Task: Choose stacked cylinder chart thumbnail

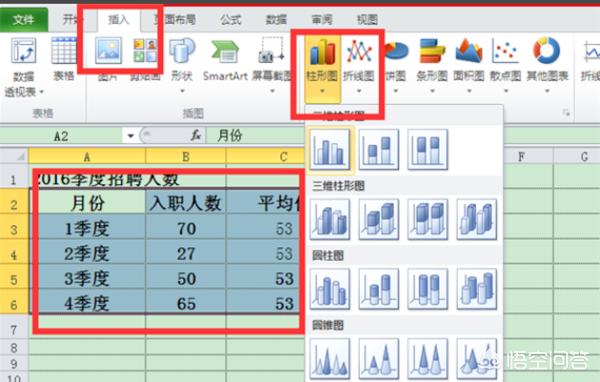Action: point(379,289)
